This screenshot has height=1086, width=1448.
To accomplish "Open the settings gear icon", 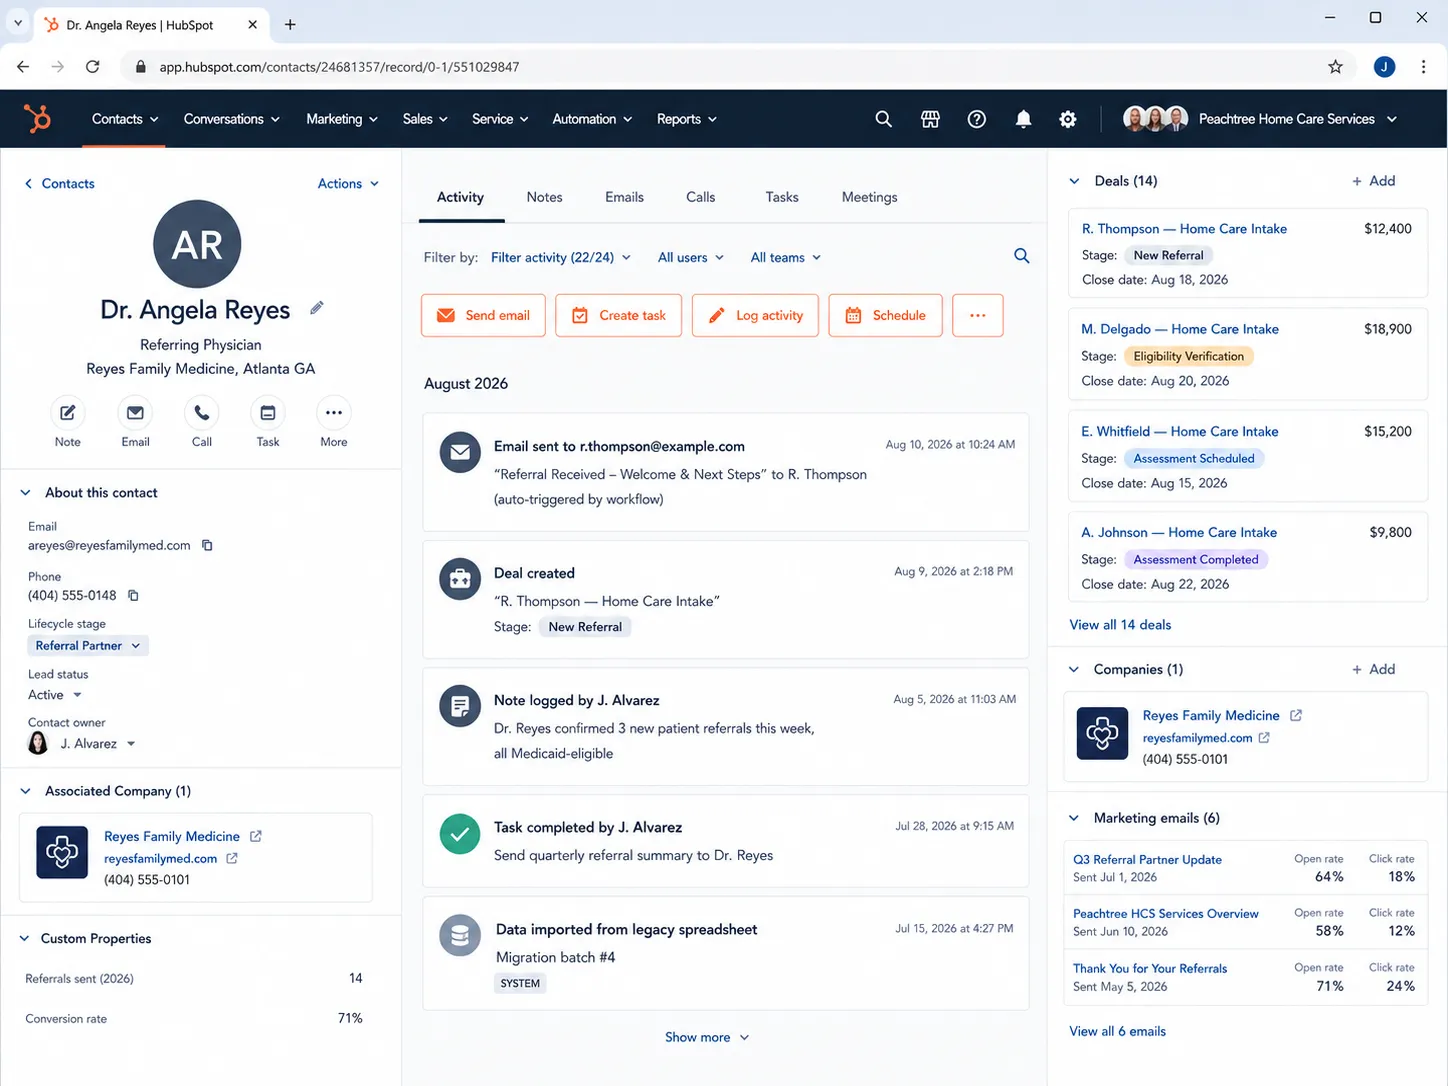I will click(x=1068, y=119).
